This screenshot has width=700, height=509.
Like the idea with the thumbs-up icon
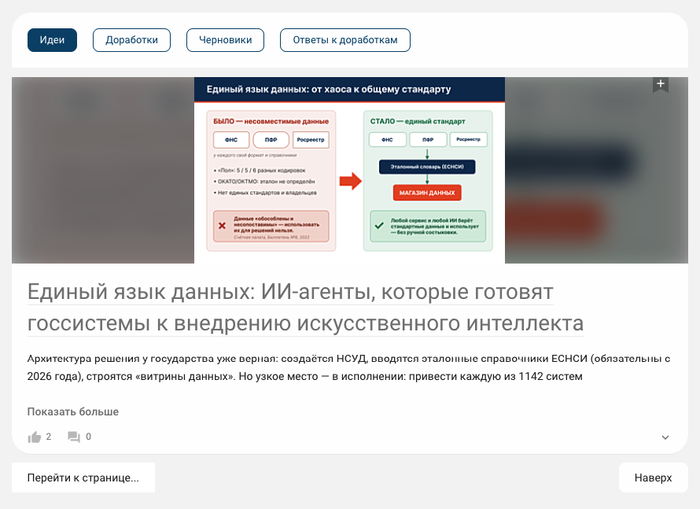click(34, 437)
